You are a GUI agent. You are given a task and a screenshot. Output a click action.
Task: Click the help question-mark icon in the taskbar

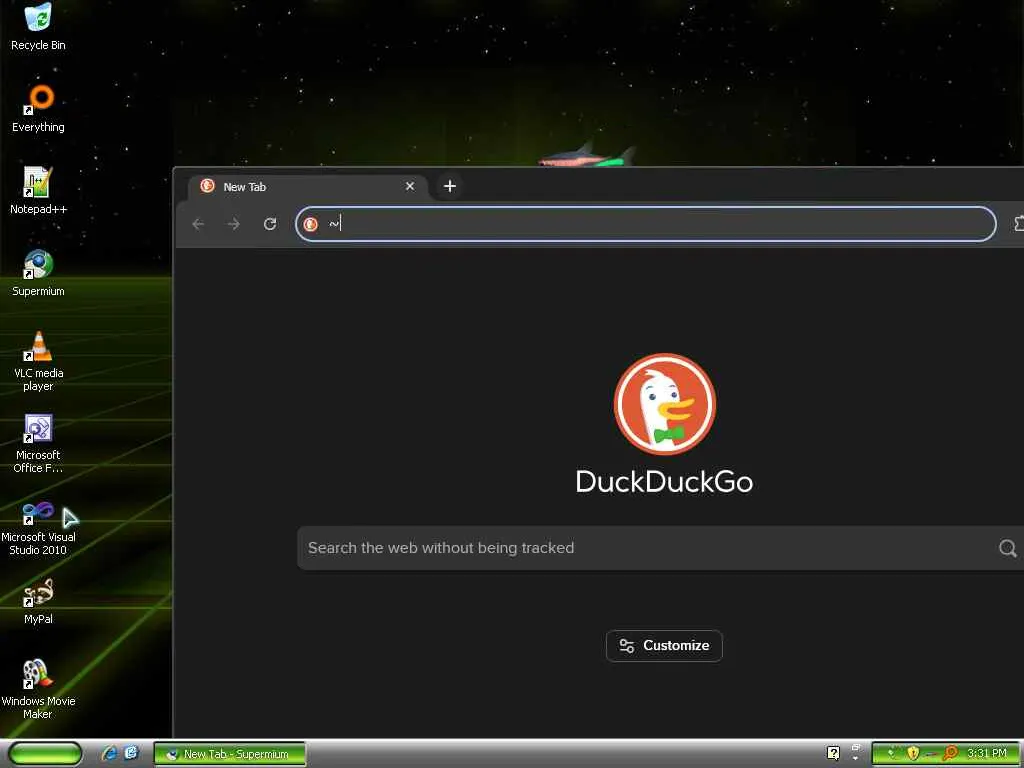click(x=833, y=753)
